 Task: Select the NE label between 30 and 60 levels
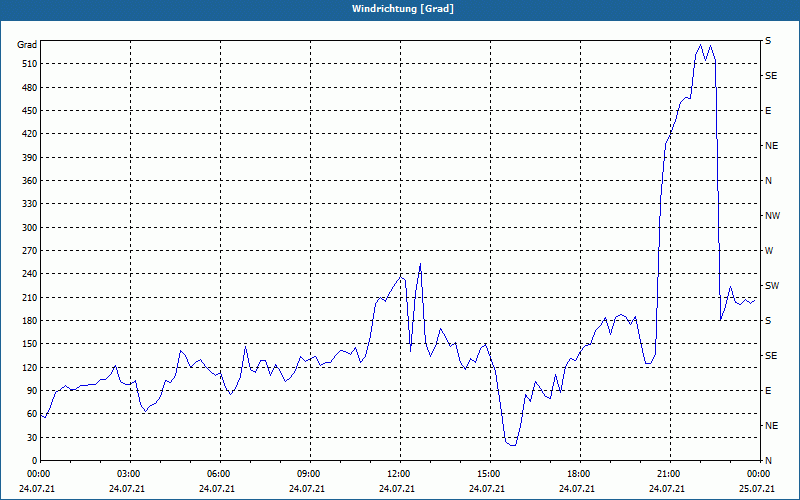click(771, 426)
